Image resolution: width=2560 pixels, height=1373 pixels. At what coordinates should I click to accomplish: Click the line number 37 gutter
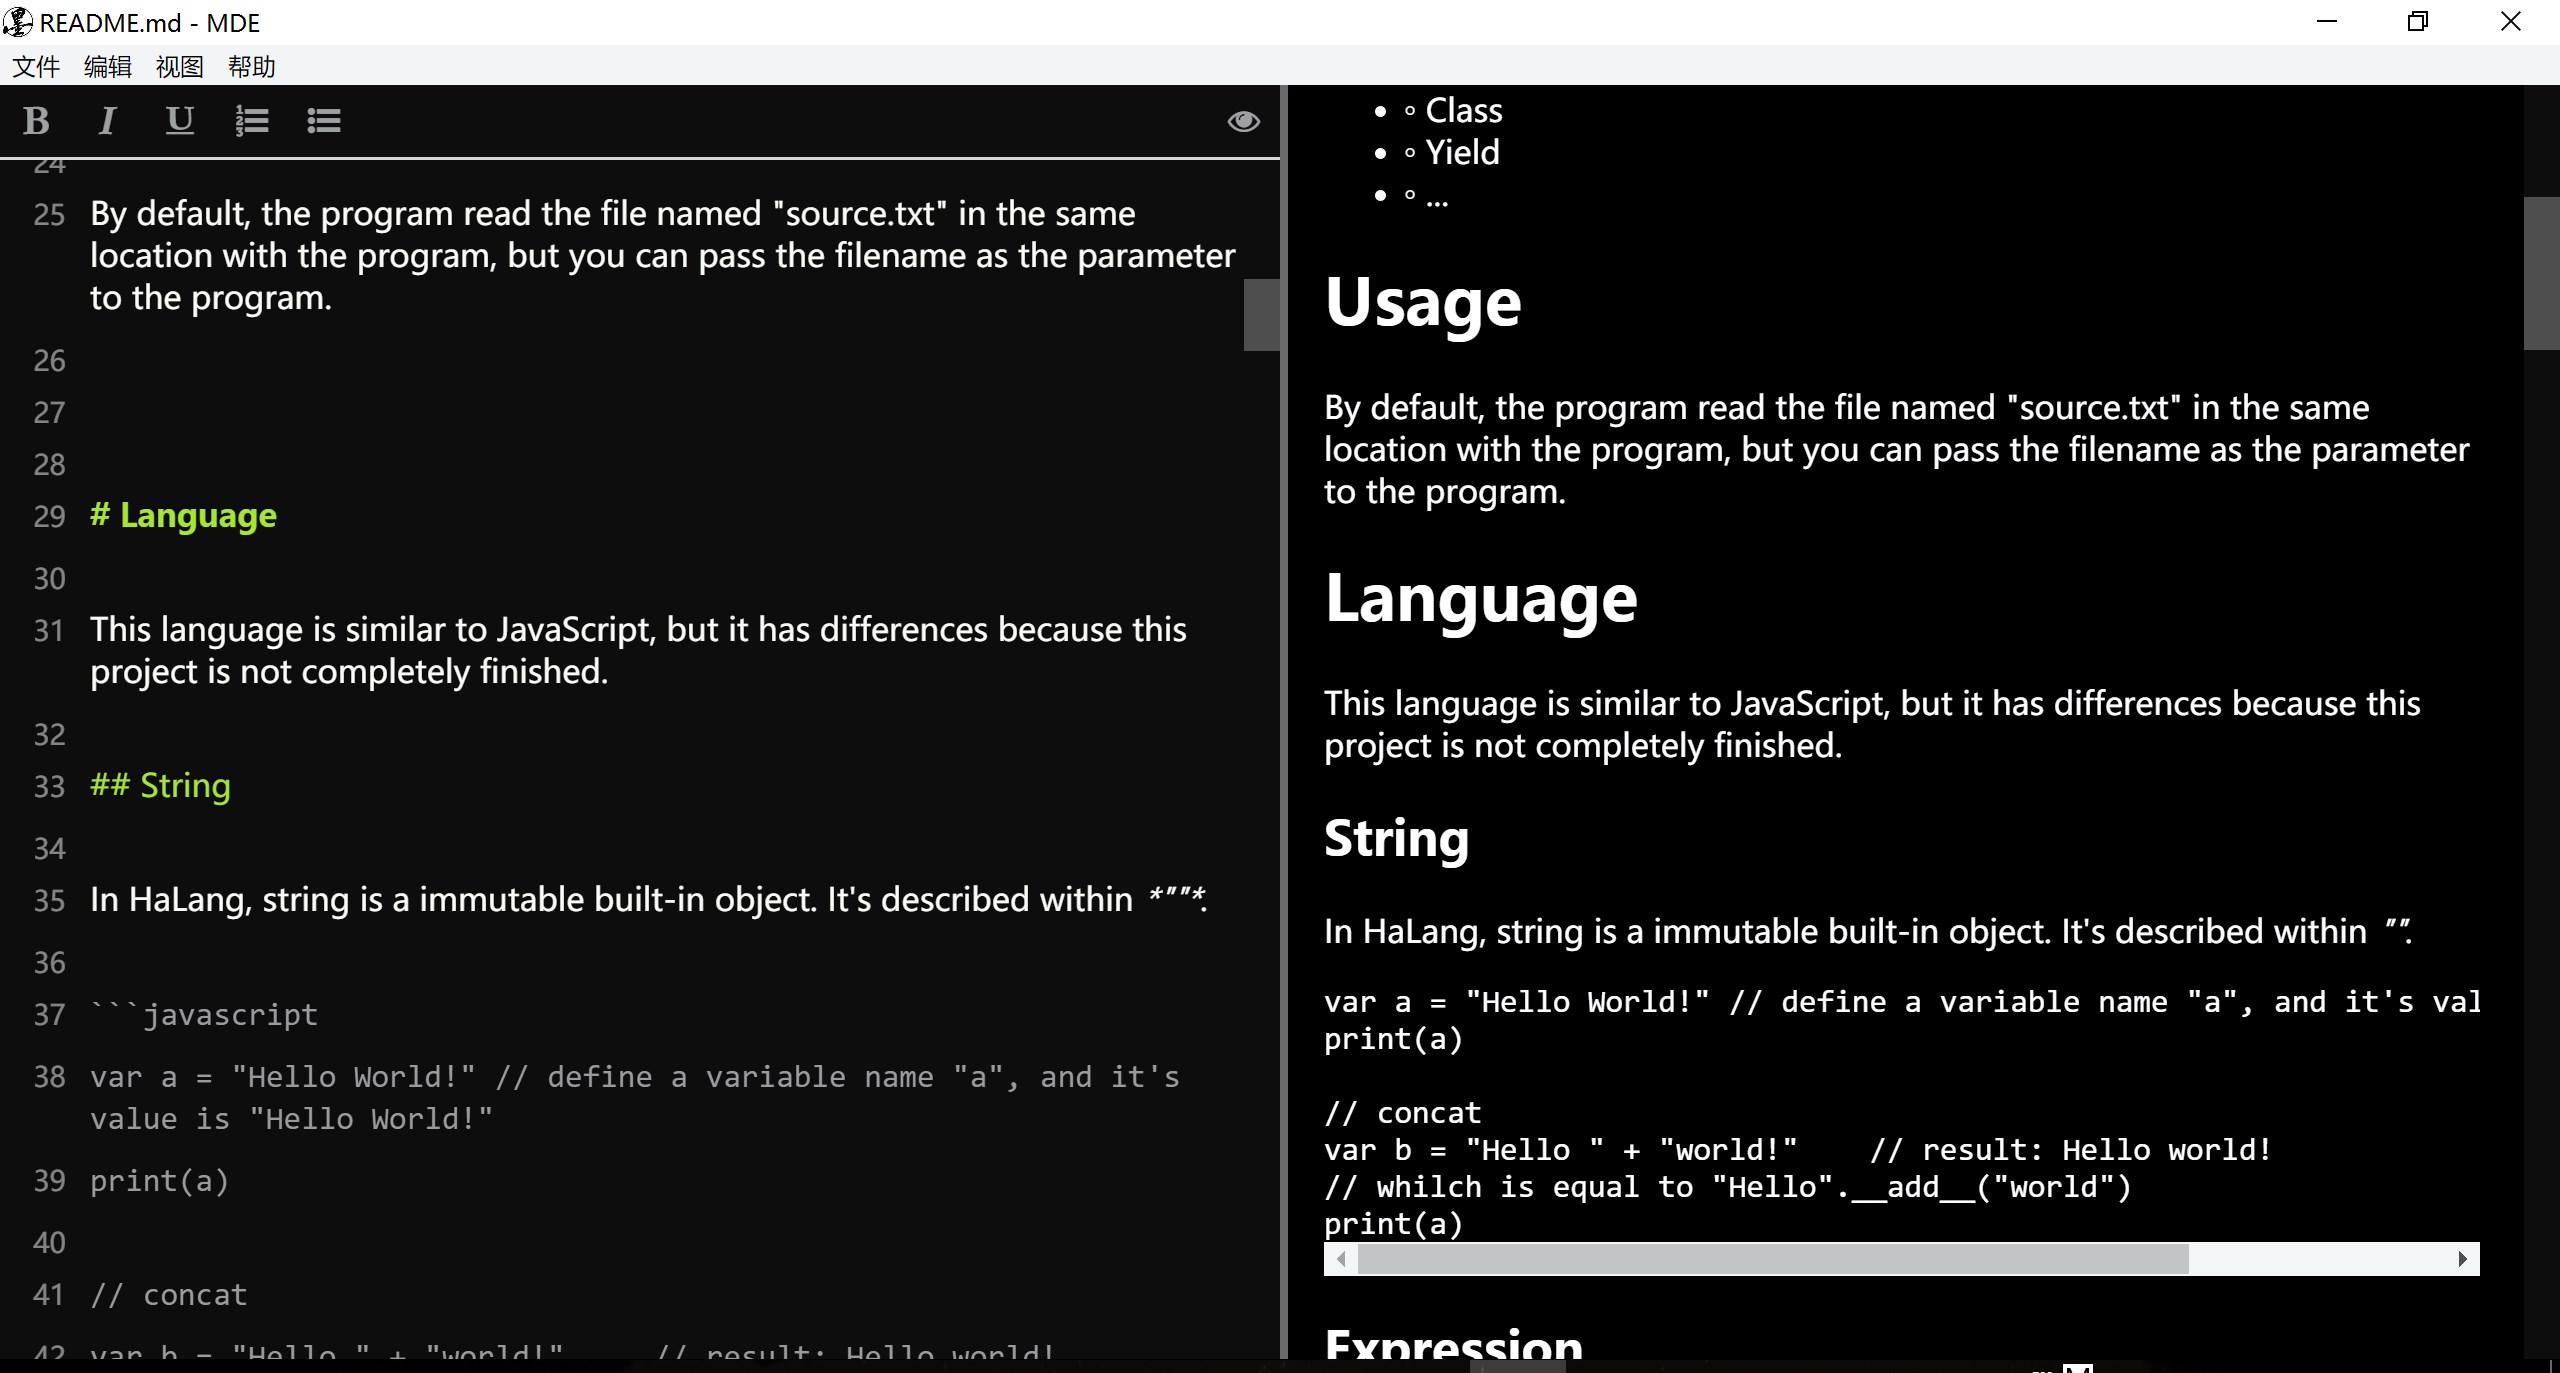pyautogui.click(x=49, y=1015)
